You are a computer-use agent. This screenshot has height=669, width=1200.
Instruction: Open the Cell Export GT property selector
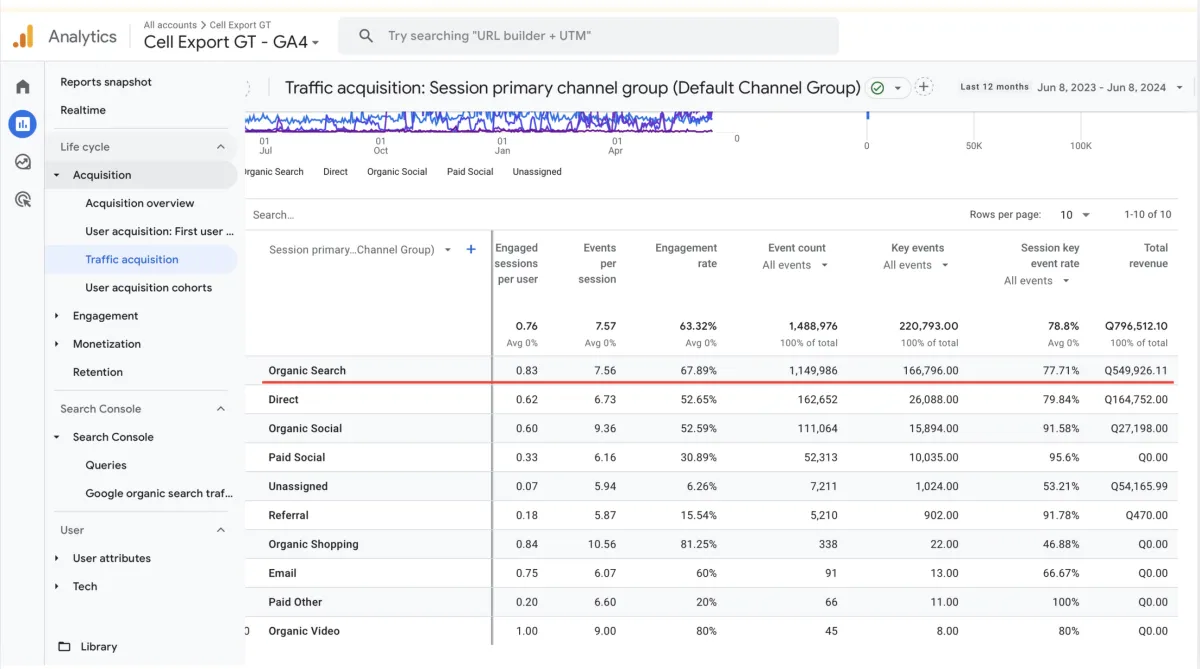[x=231, y=42]
